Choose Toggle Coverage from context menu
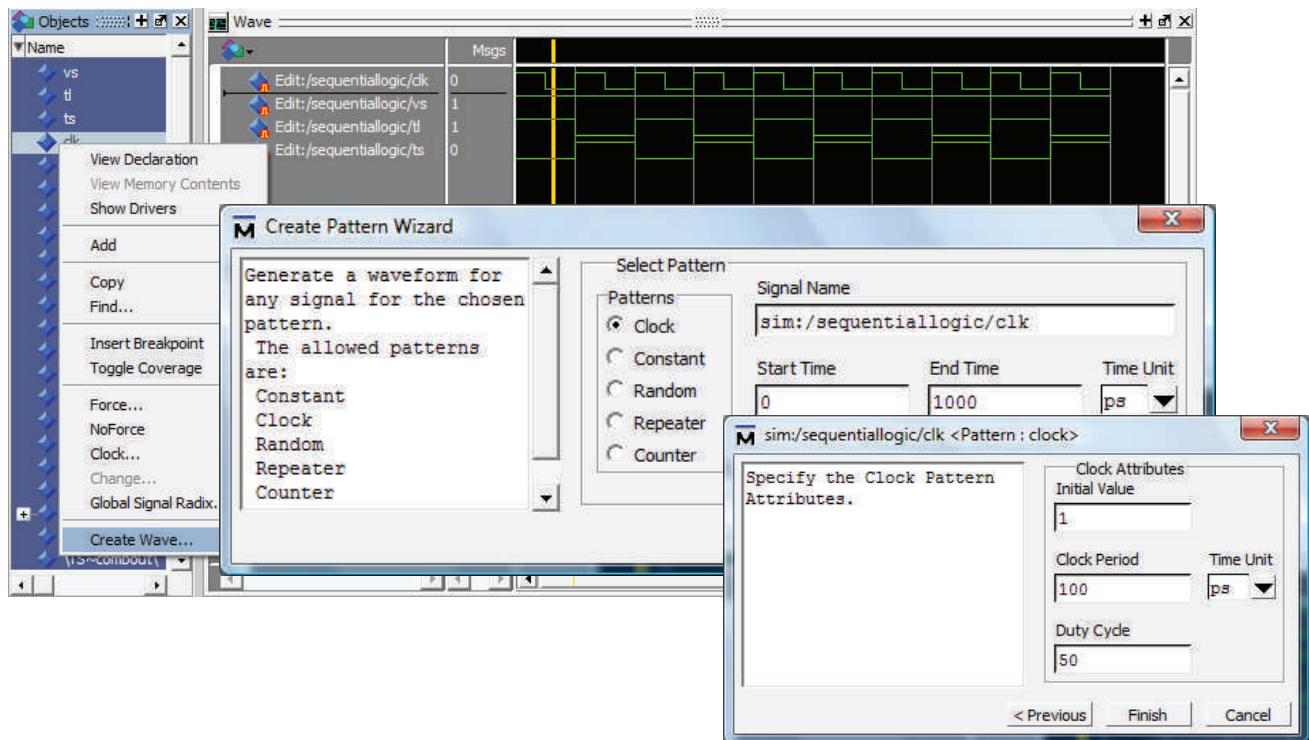1309x740 pixels. click(146, 368)
